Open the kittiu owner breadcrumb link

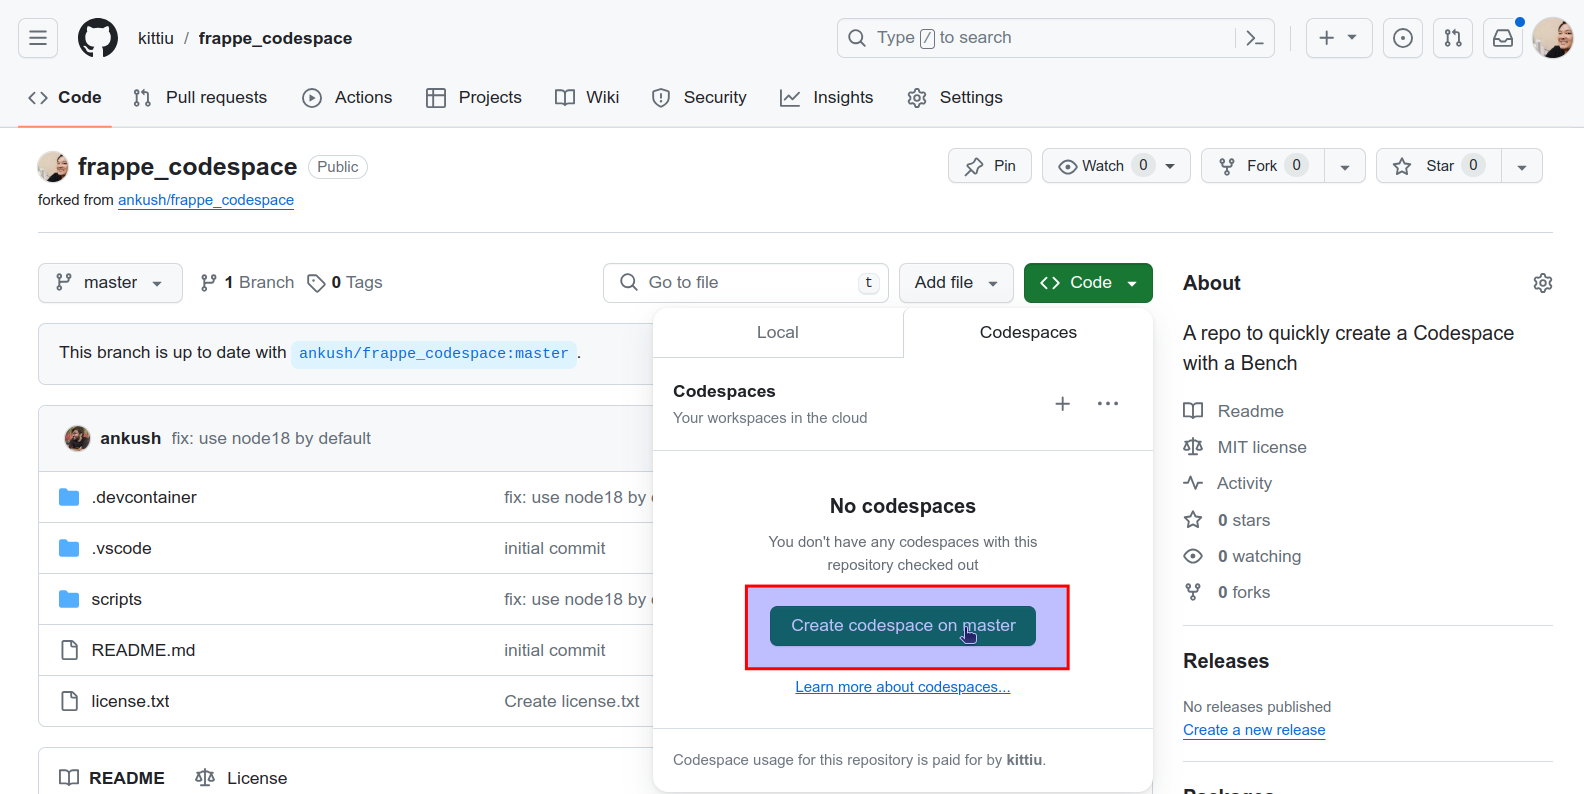[156, 38]
